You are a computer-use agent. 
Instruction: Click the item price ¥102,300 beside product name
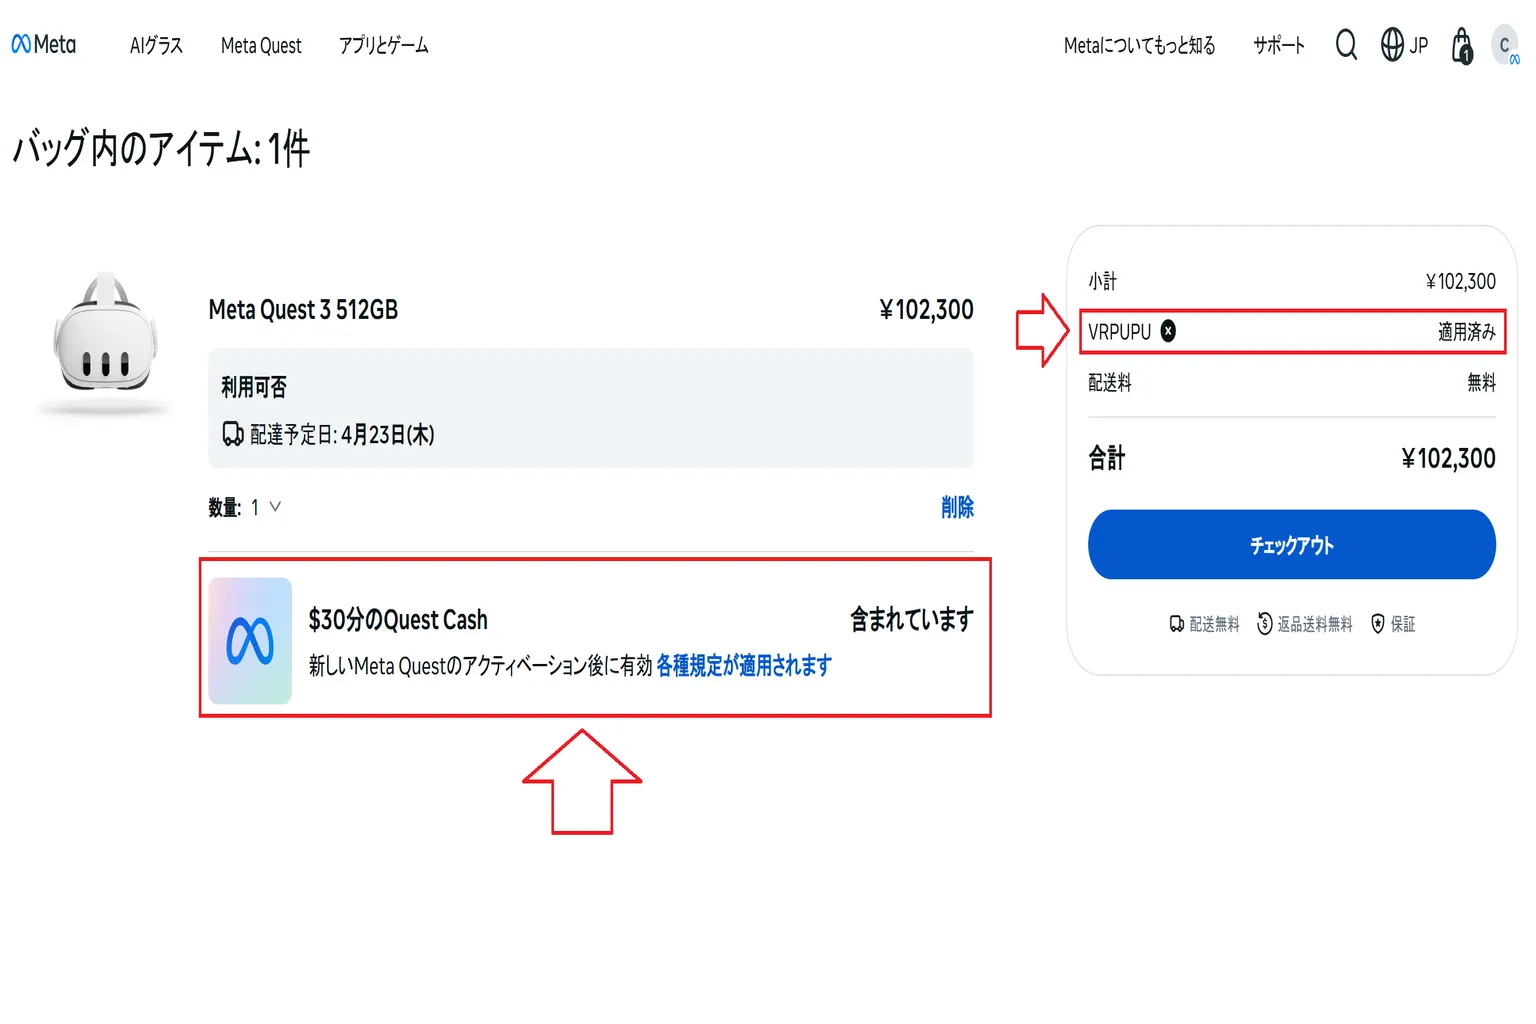(926, 310)
